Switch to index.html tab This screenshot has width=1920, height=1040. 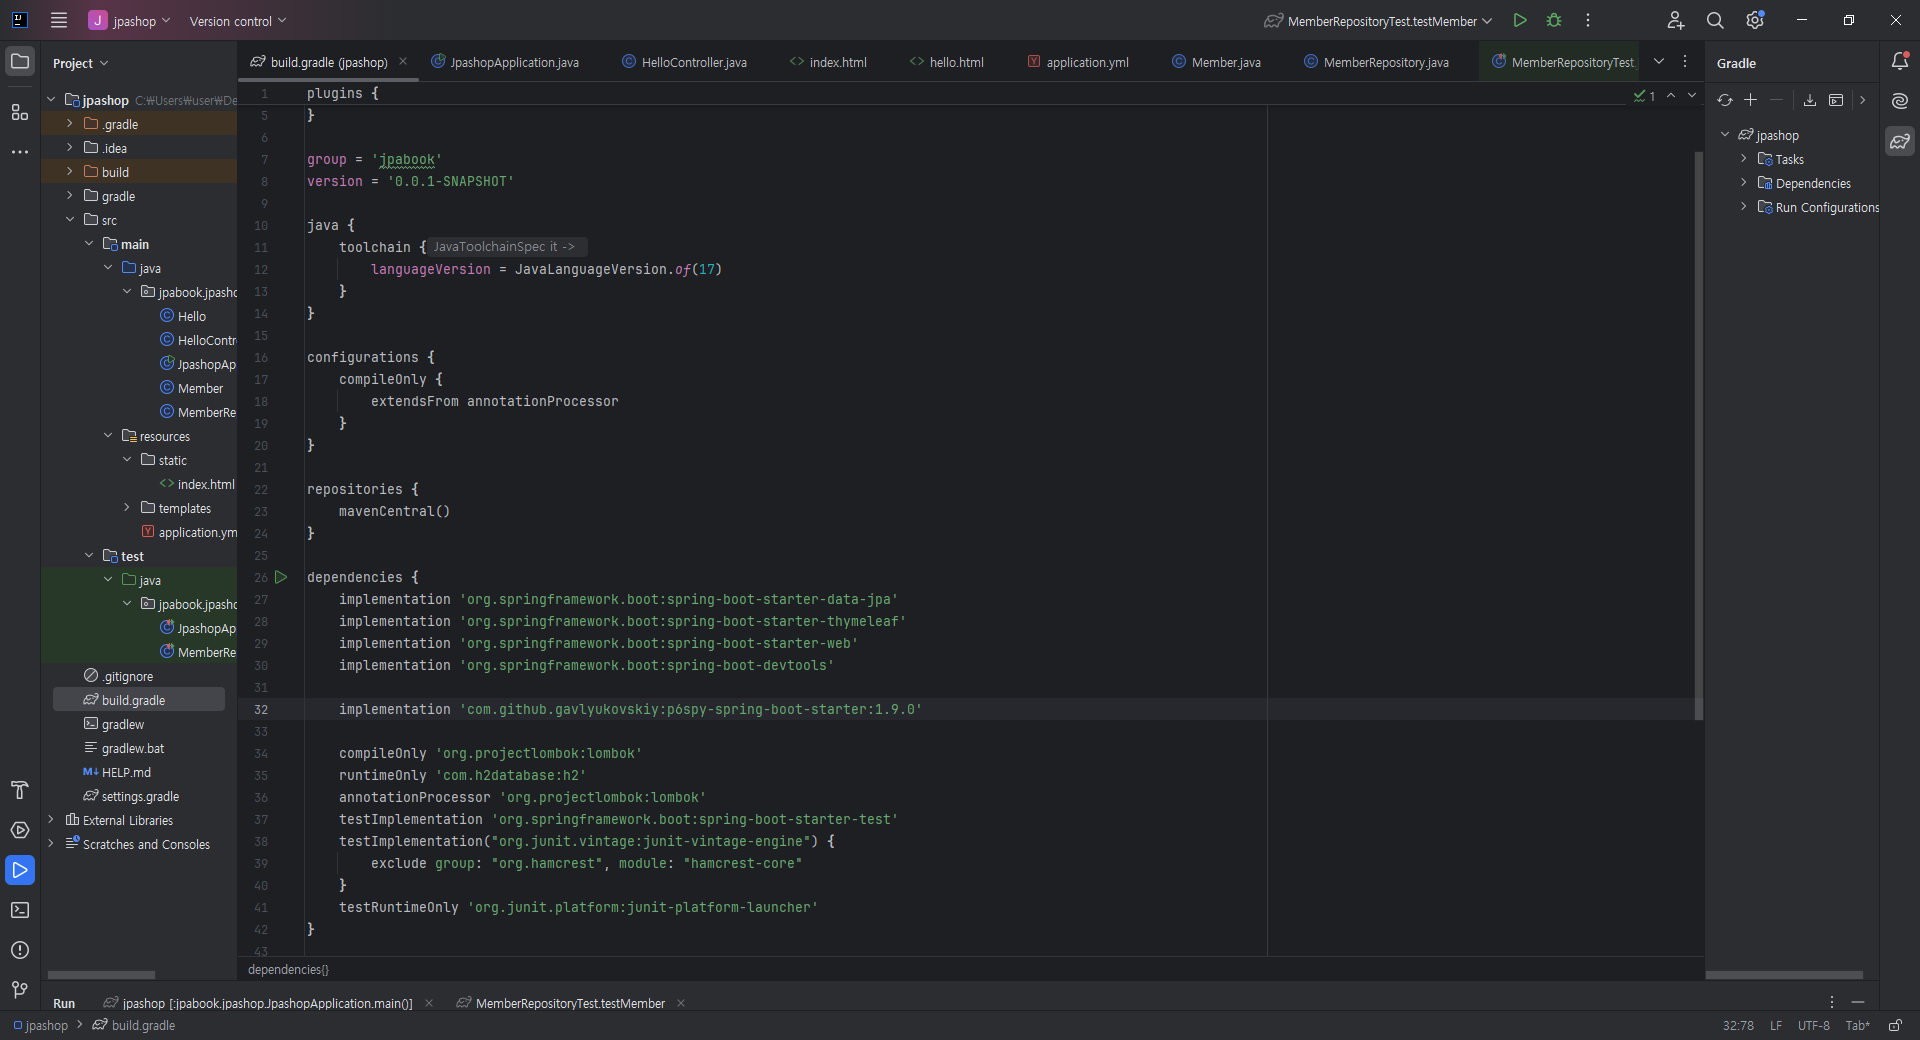(828, 62)
